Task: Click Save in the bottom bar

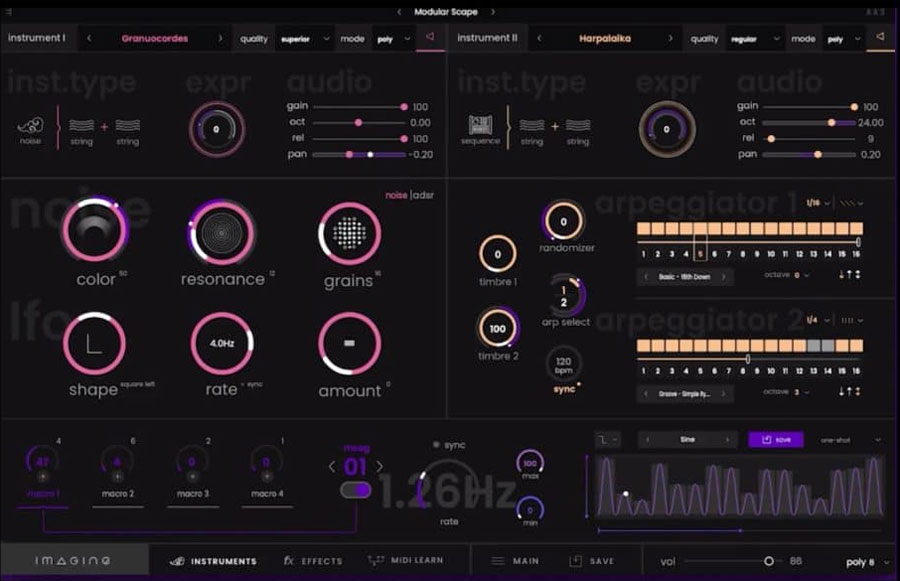Action: pos(591,561)
